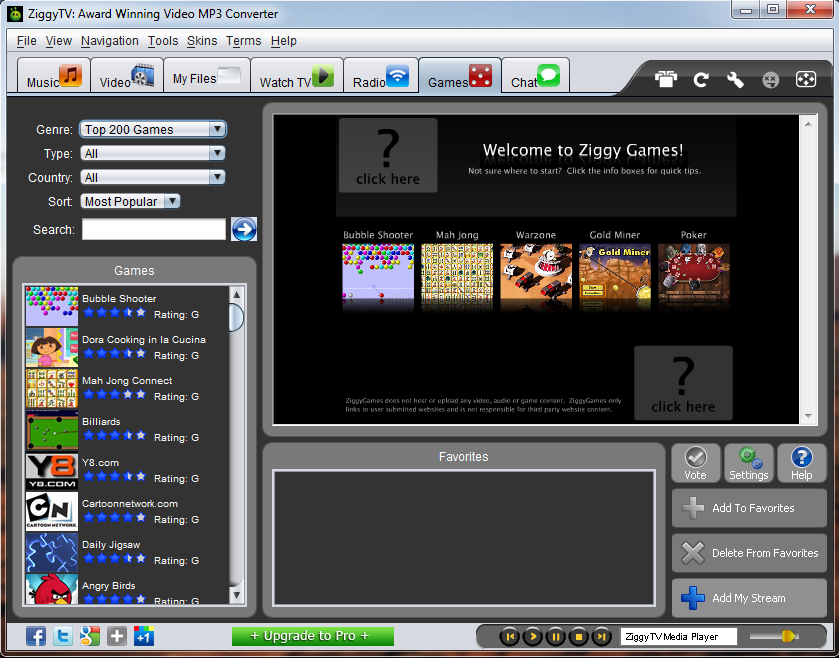Expand the Type dropdown
Screen dimensions: 839x658
[153, 154]
